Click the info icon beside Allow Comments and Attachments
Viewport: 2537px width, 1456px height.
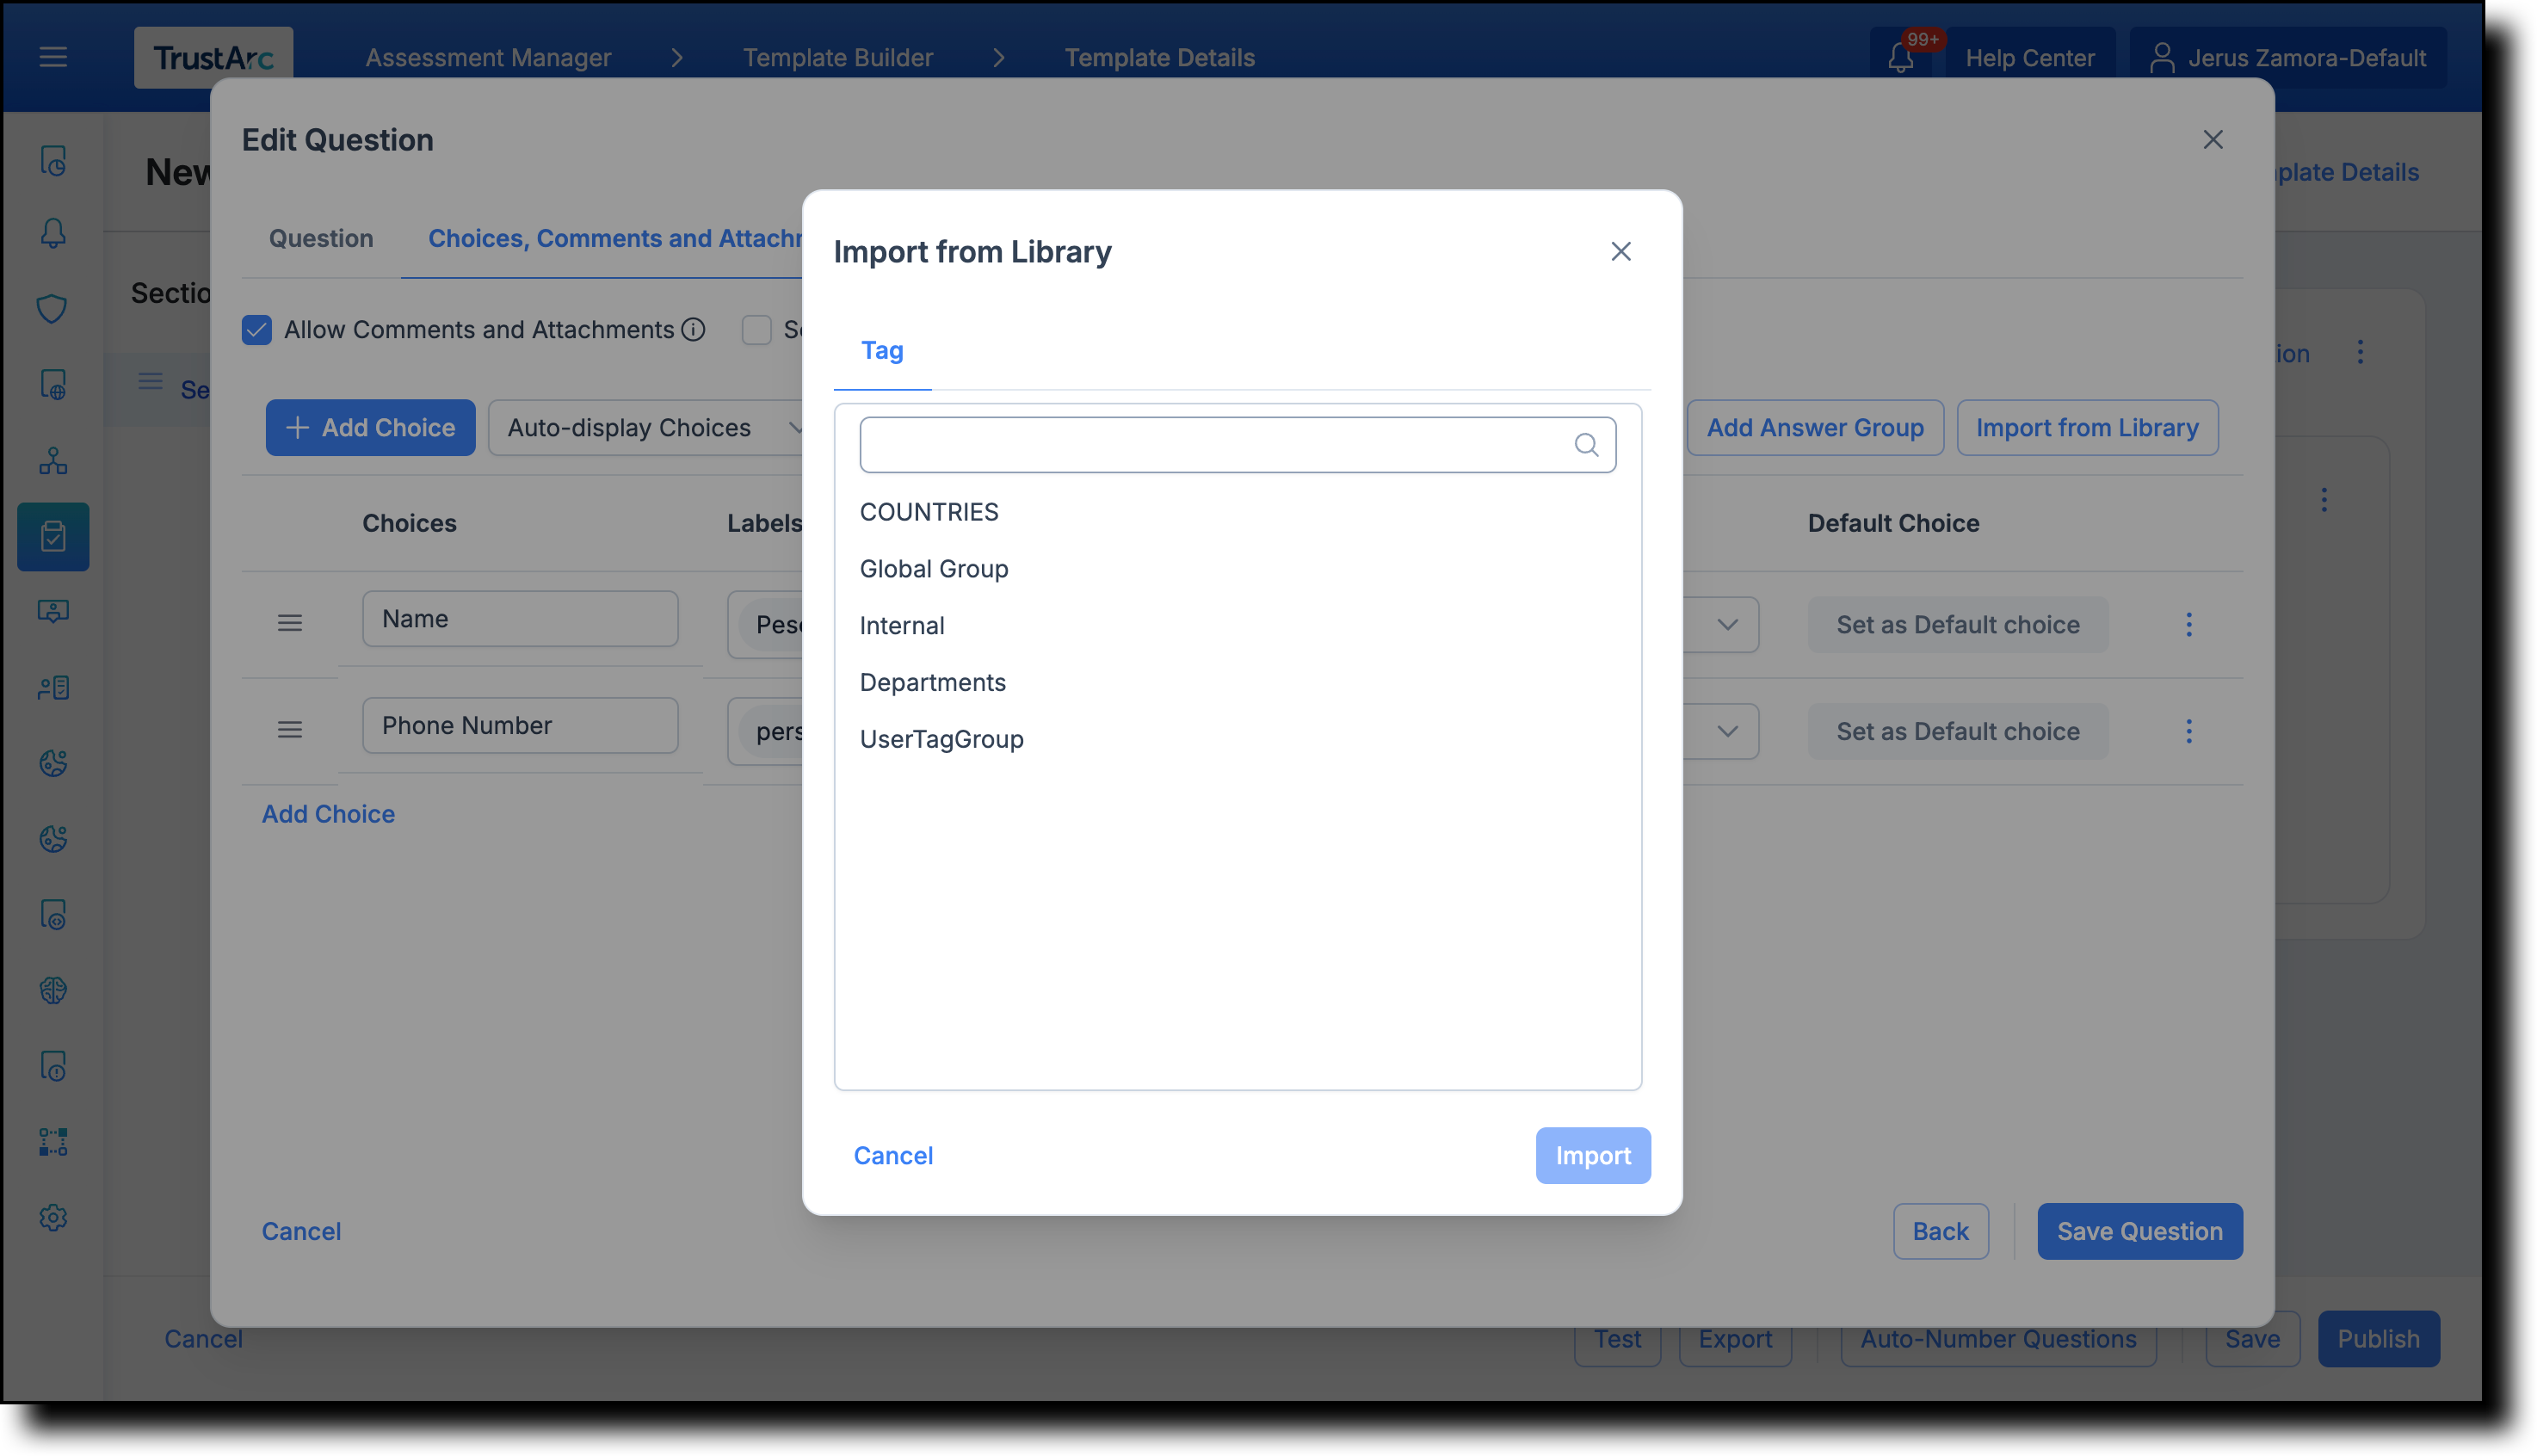(x=693, y=329)
